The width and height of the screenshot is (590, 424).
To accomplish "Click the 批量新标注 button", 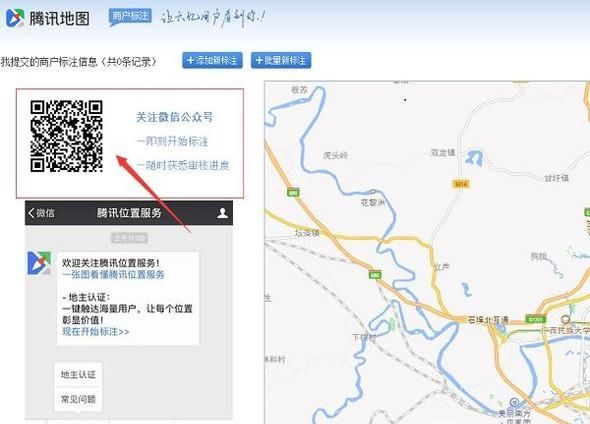I will [281, 60].
